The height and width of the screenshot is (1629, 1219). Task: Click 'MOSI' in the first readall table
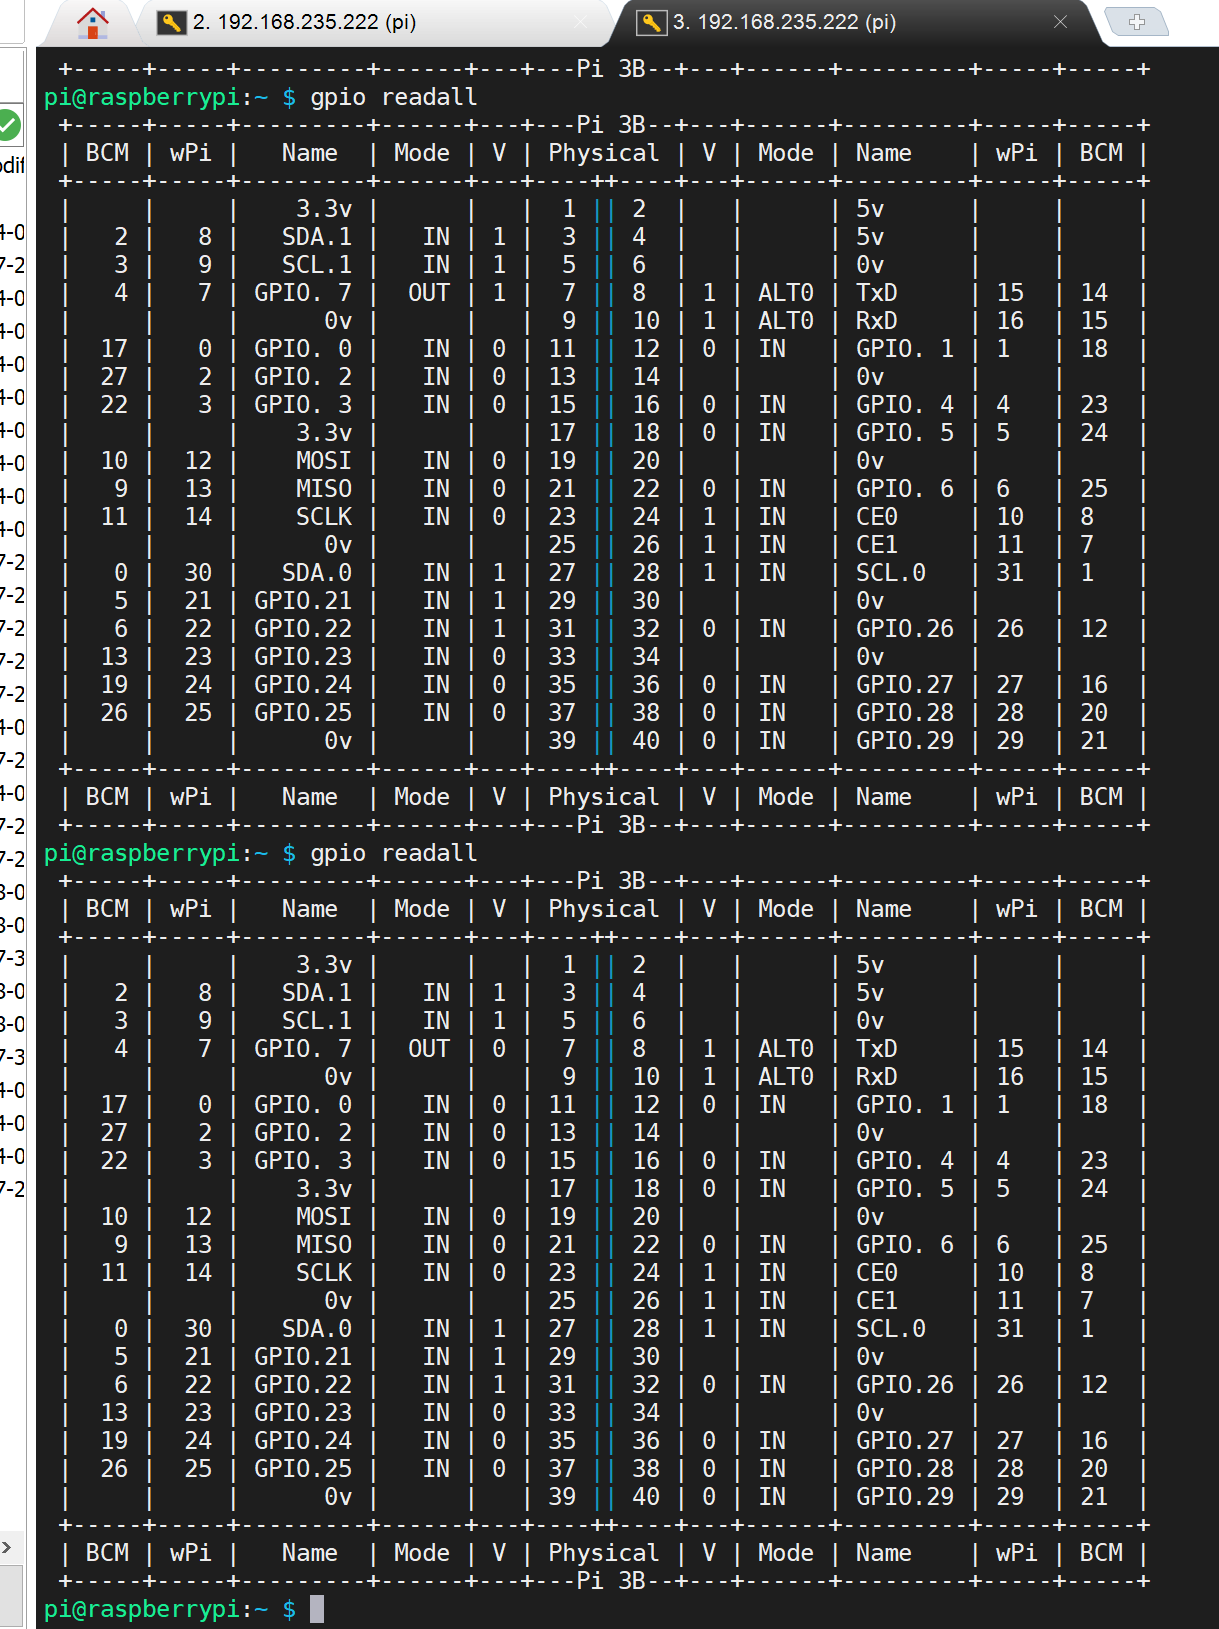(324, 461)
